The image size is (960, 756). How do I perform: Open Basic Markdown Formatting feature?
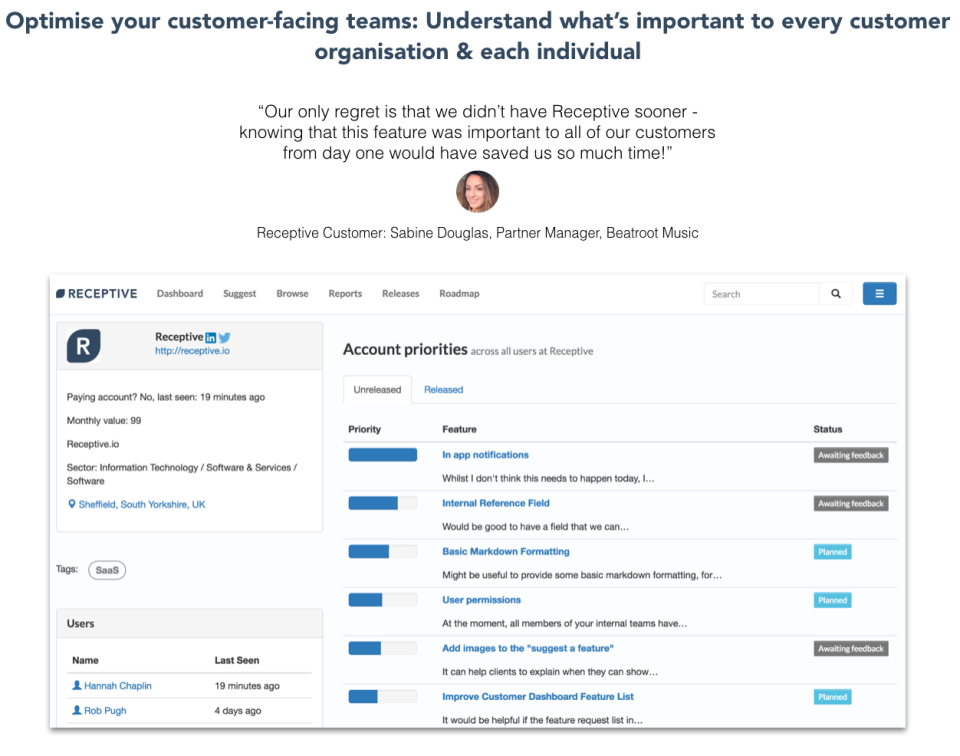coord(506,552)
